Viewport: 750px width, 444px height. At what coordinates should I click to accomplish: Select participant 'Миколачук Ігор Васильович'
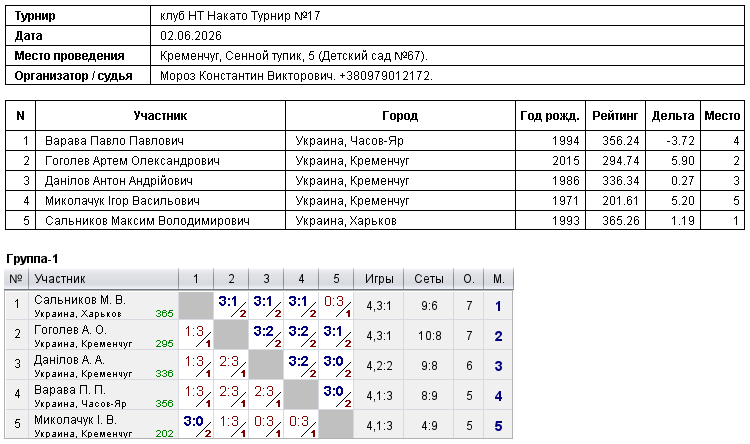tap(122, 201)
